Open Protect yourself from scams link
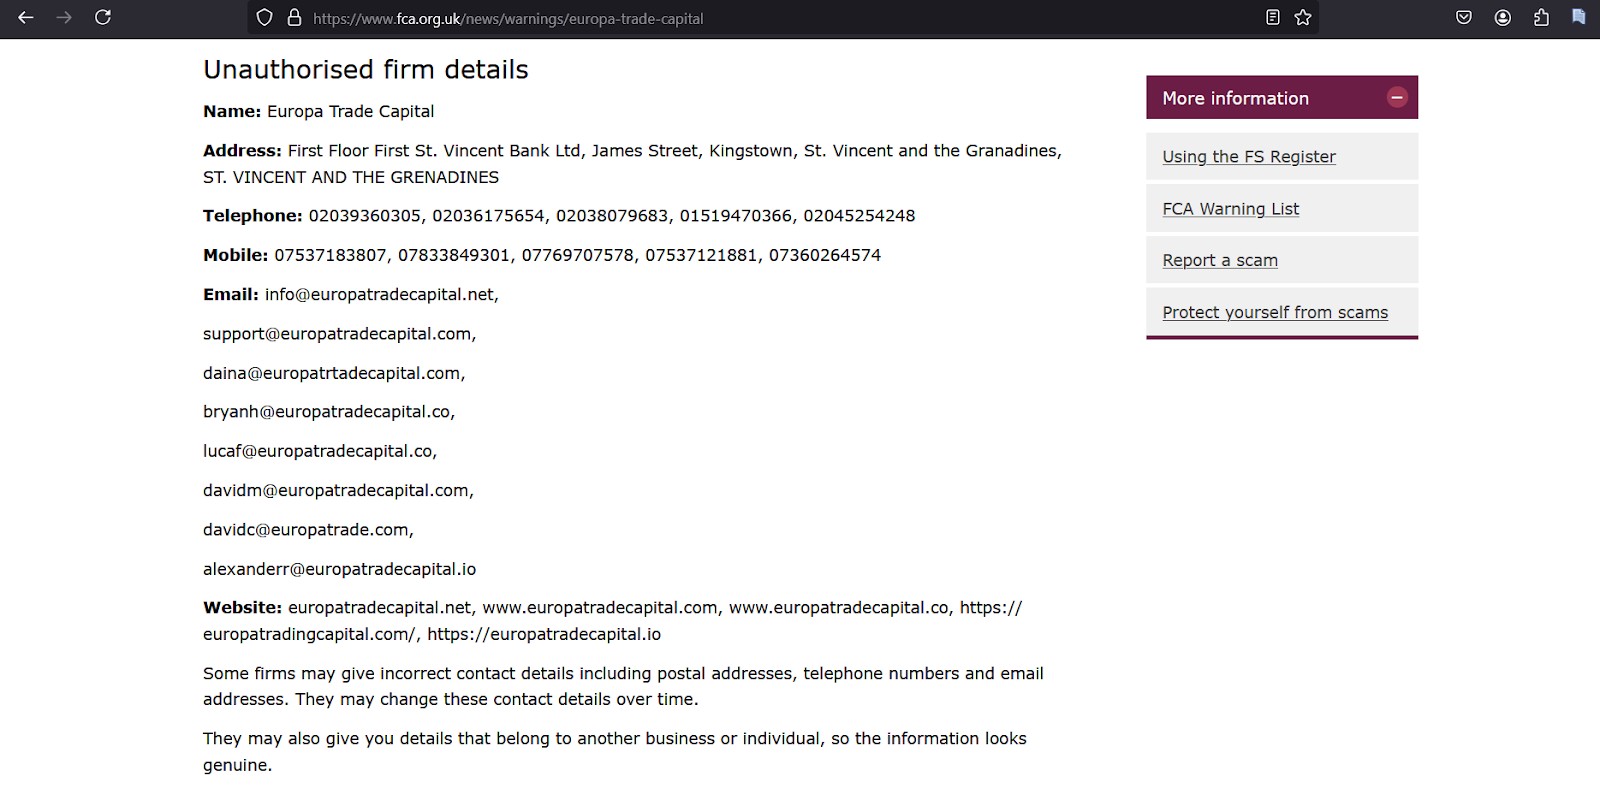 [x=1275, y=313]
